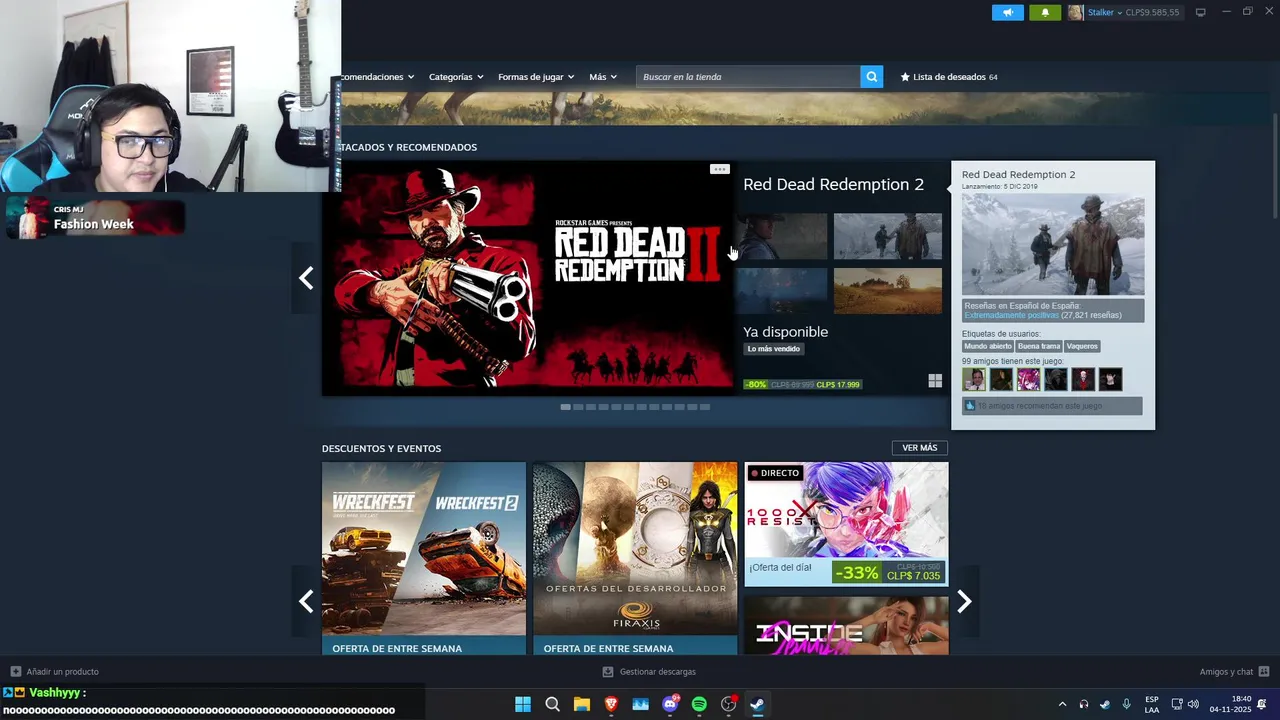Open Discord from the taskbar
The image size is (1280, 720).
point(670,704)
